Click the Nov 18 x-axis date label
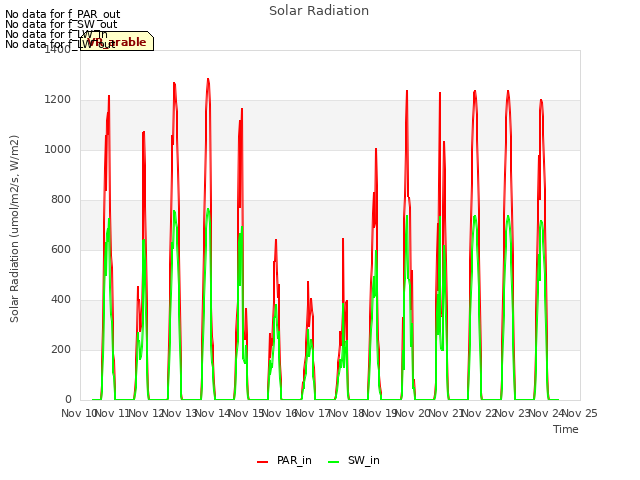 tap(346, 413)
